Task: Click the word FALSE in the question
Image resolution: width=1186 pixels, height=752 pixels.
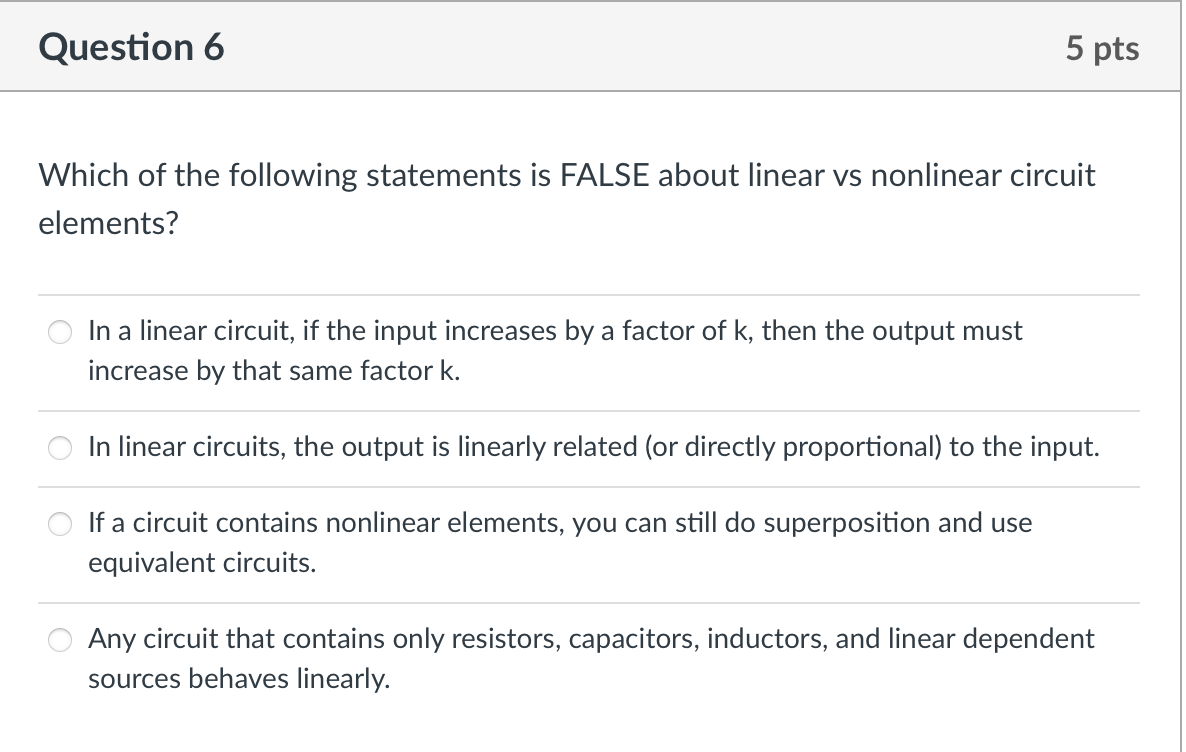Action: point(608,175)
